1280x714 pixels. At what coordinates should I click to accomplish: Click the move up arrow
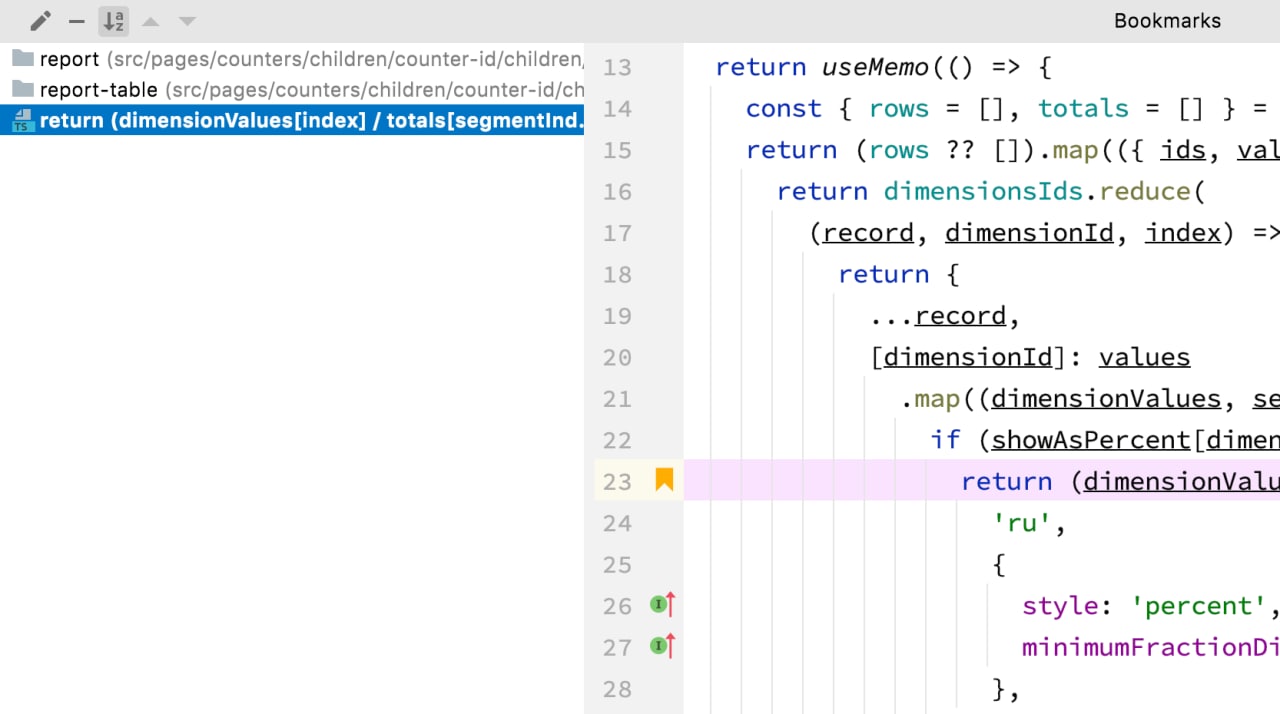(150, 21)
